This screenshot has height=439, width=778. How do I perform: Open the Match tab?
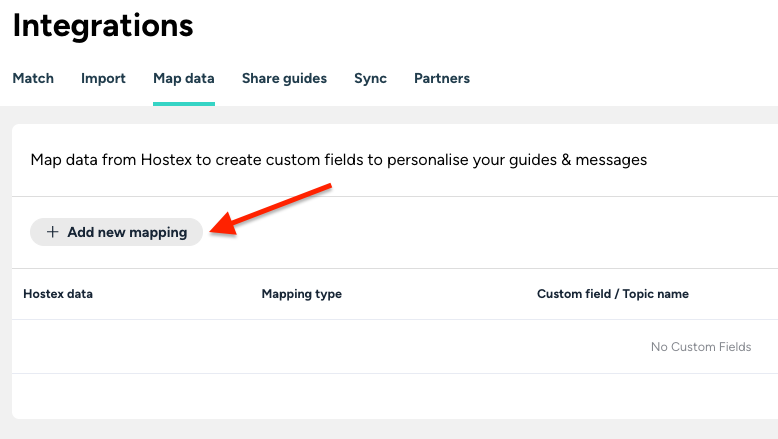pyautogui.click(x=33, y=78)
